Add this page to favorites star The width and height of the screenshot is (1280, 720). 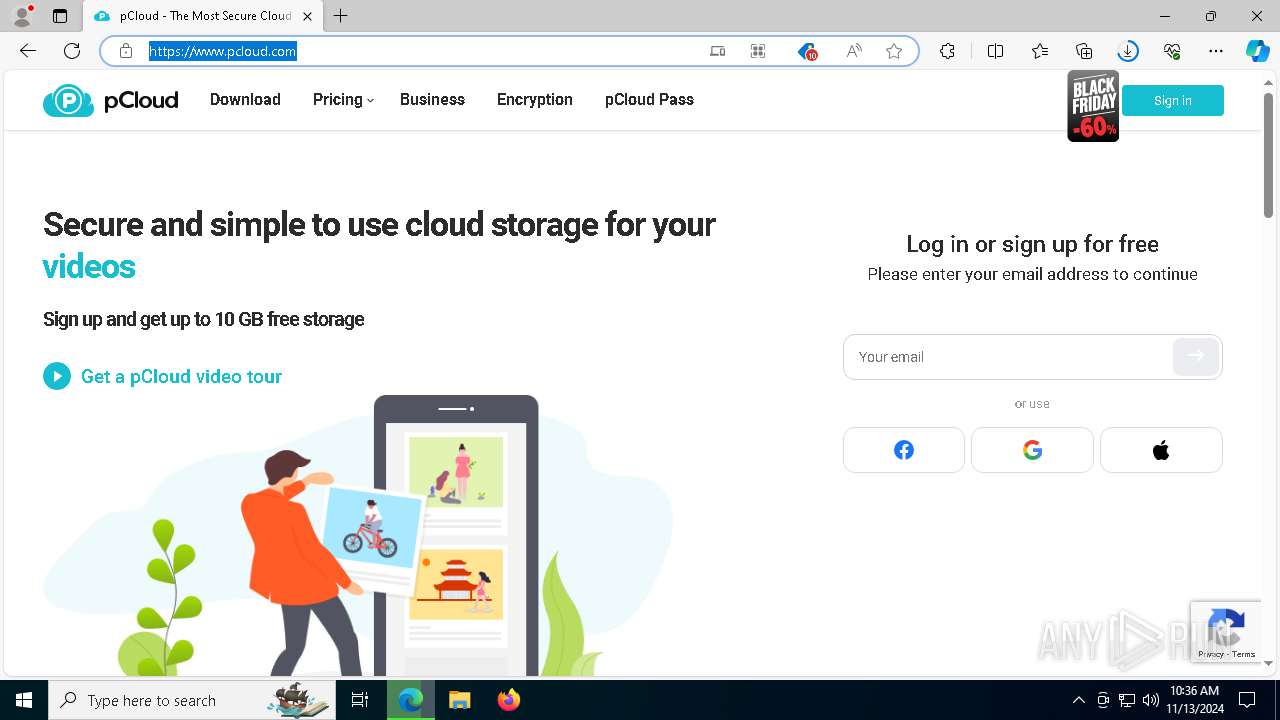pyautogui.click(x=894, y=51)
